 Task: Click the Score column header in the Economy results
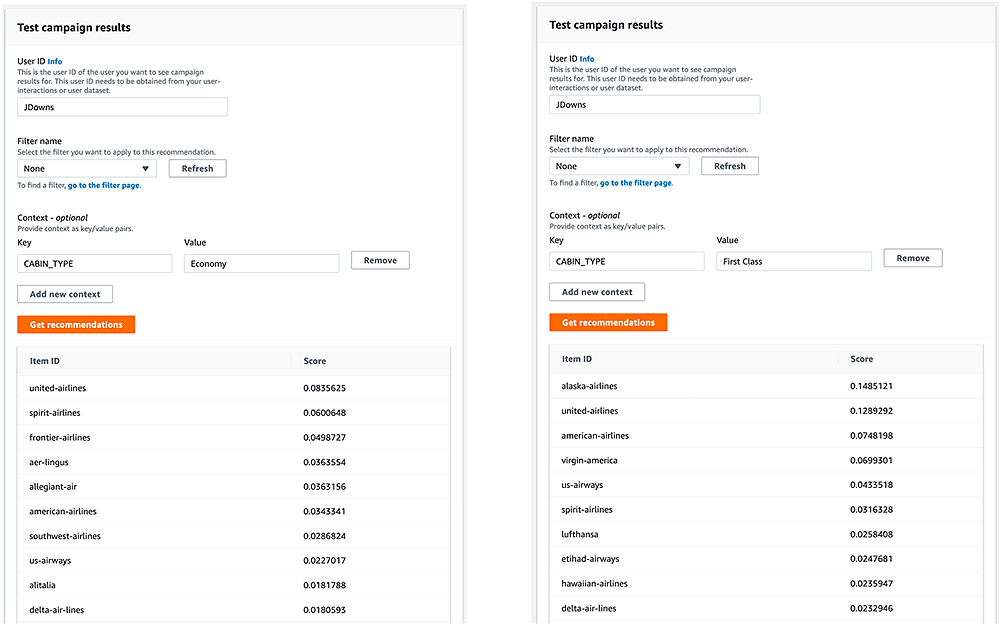[x=315, y=361]
